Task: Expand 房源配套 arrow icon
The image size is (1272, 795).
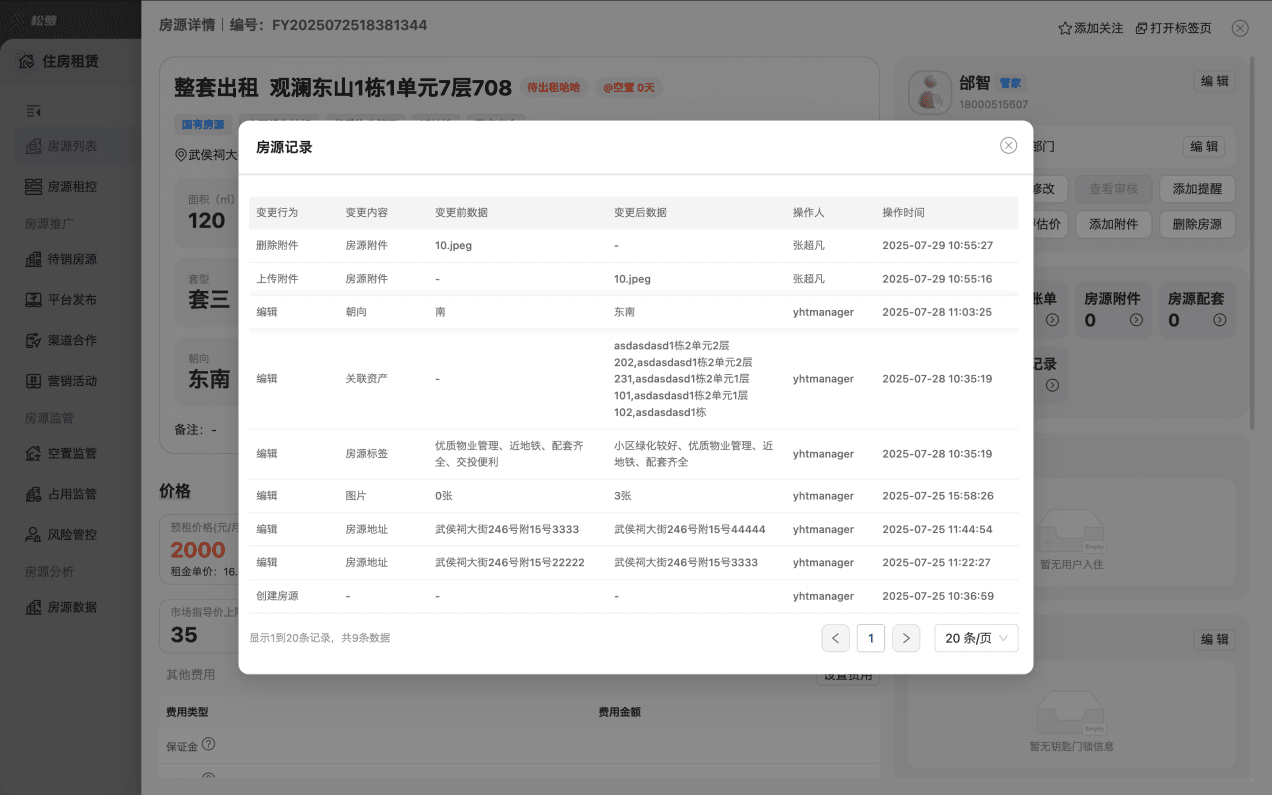Action: tap(1219, 320)
